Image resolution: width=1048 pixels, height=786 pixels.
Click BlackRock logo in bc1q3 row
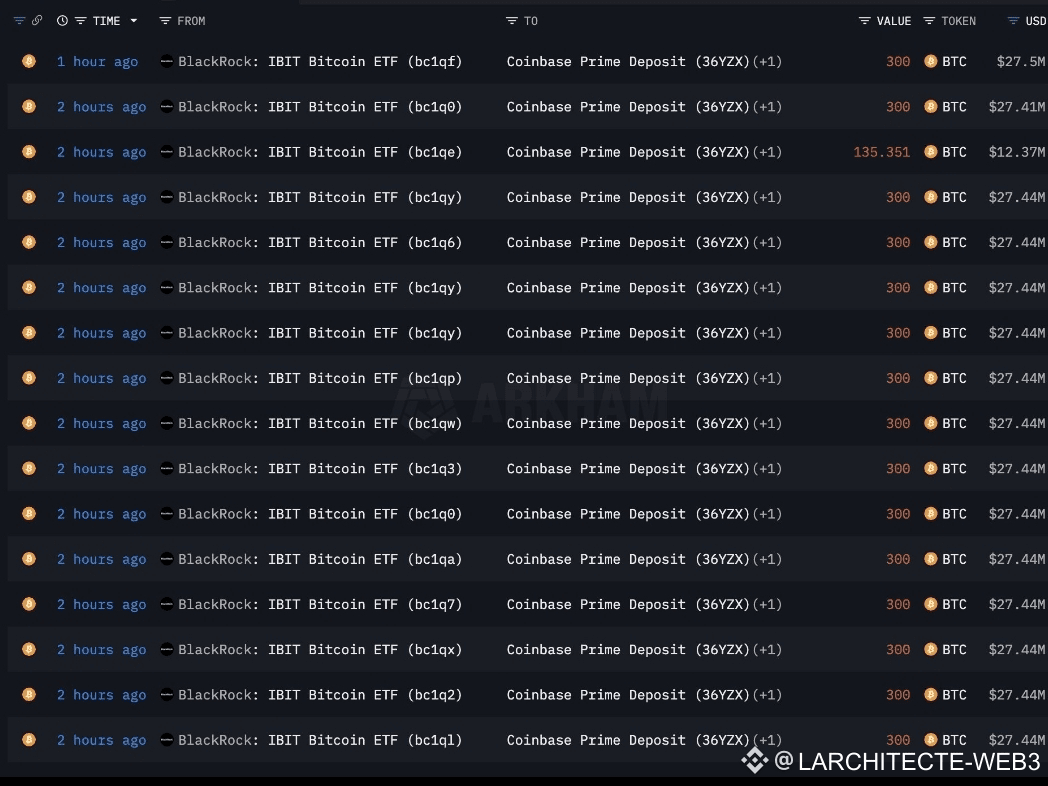[166, 469]
